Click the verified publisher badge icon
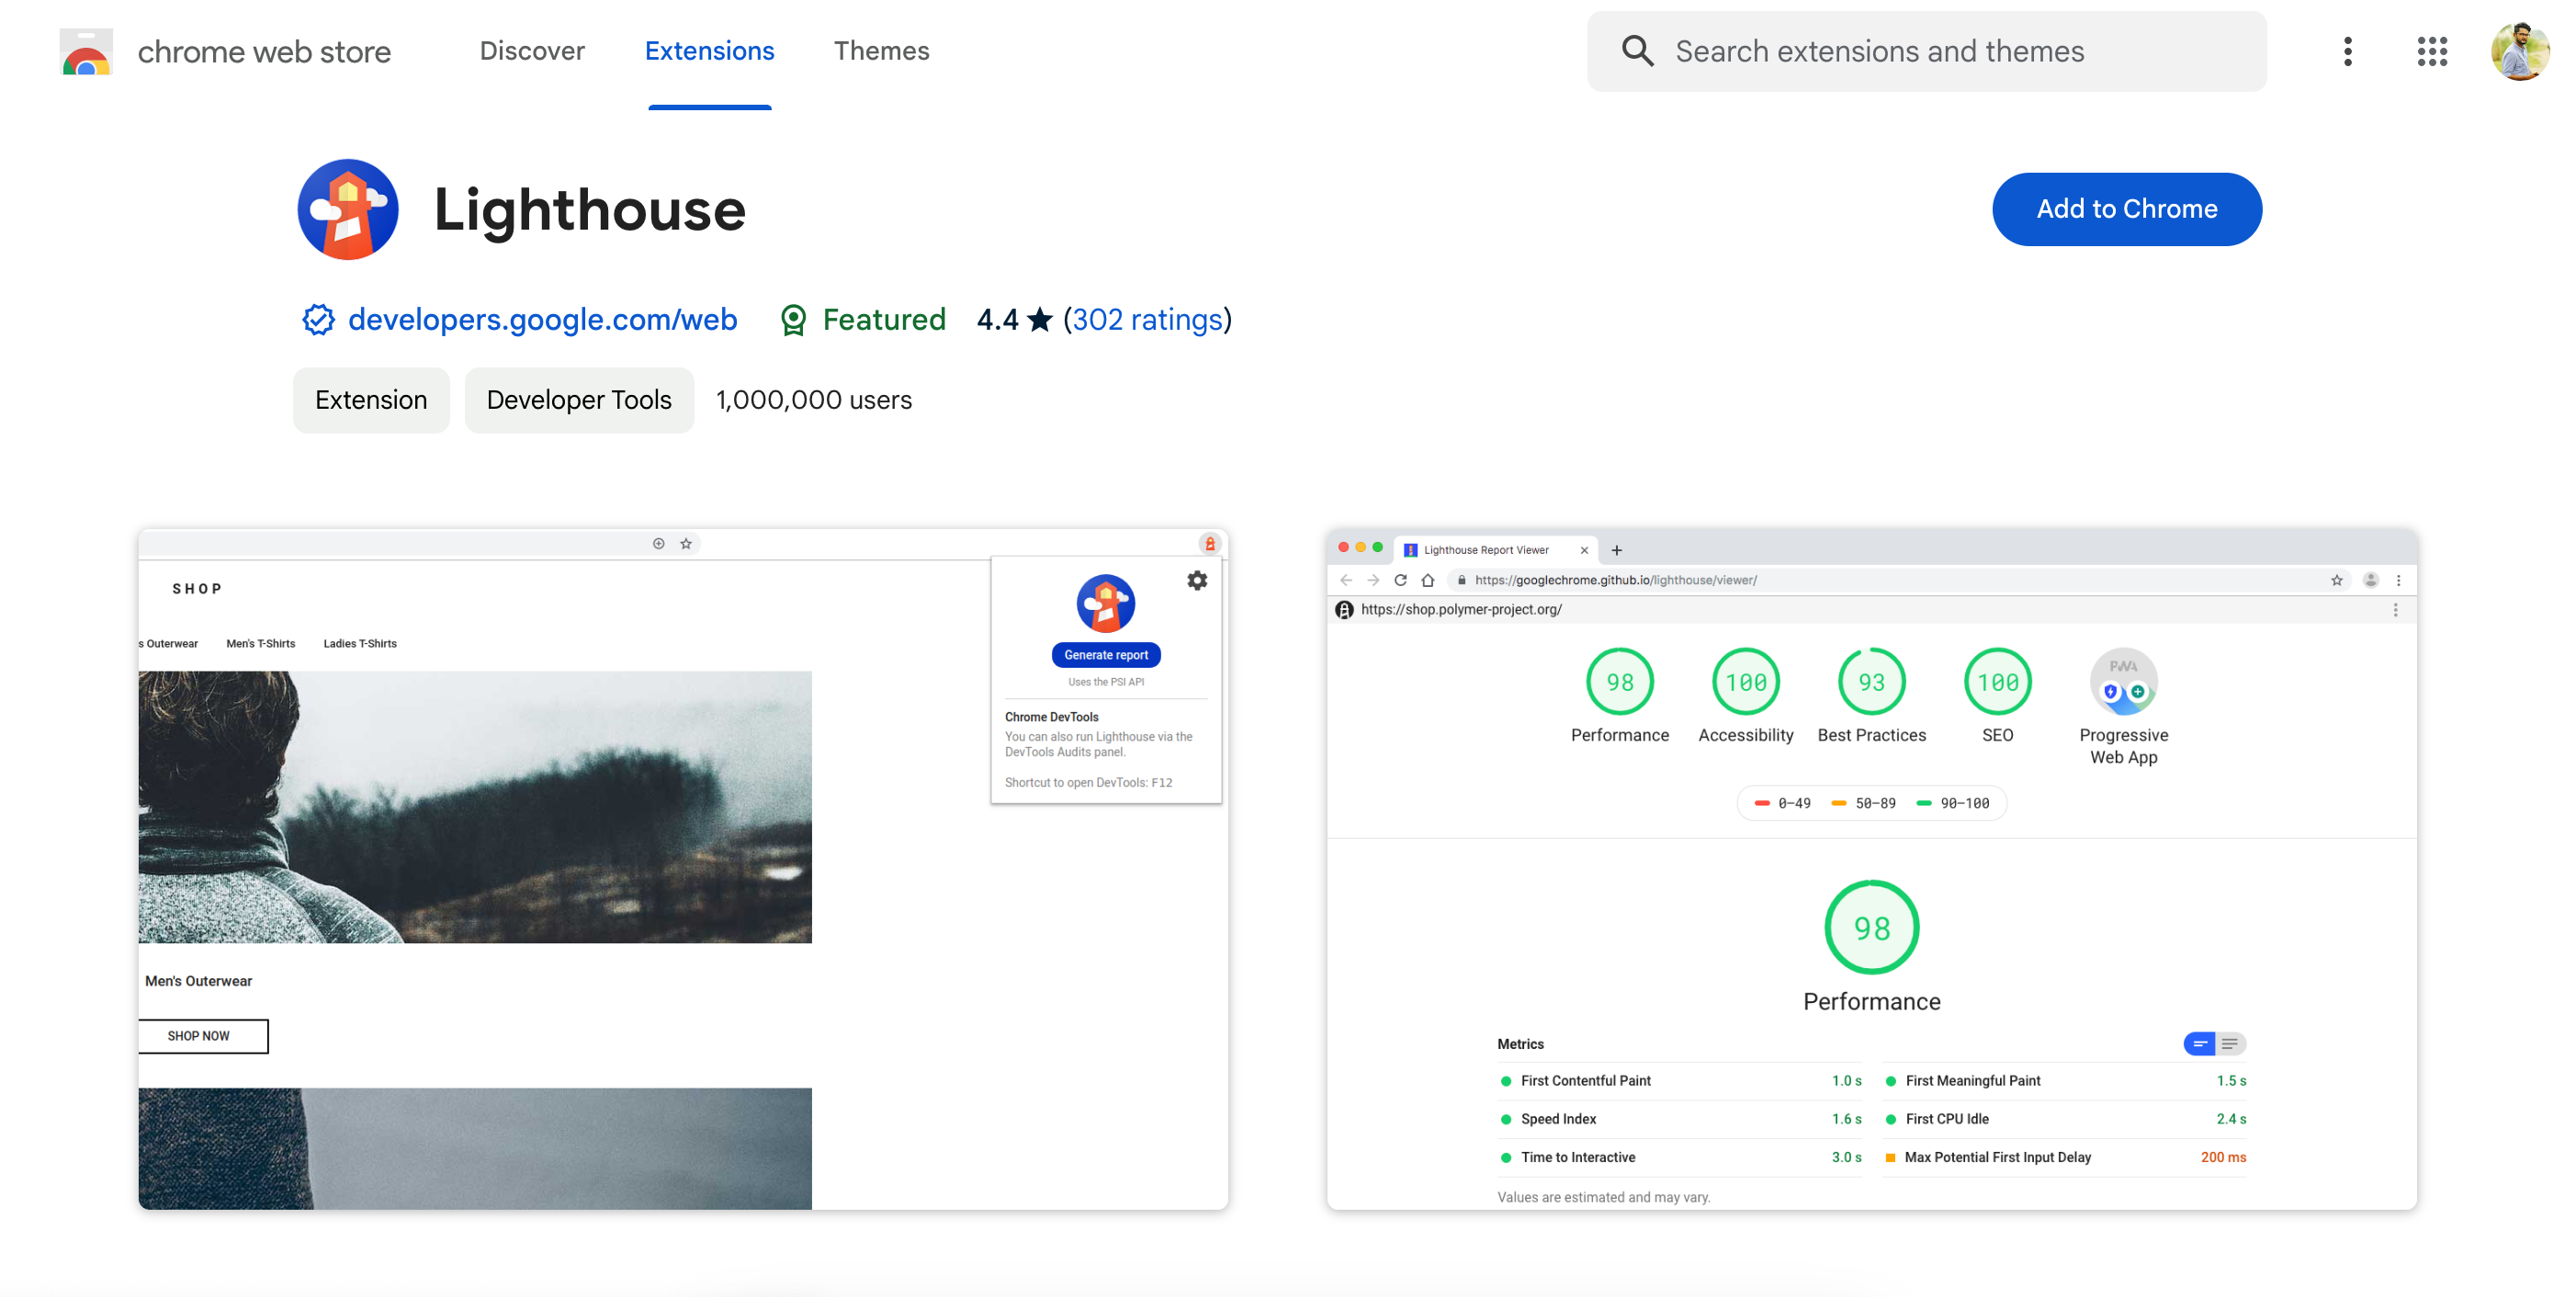This screenshot has width=2576, height=1297. tap(318, 319)
